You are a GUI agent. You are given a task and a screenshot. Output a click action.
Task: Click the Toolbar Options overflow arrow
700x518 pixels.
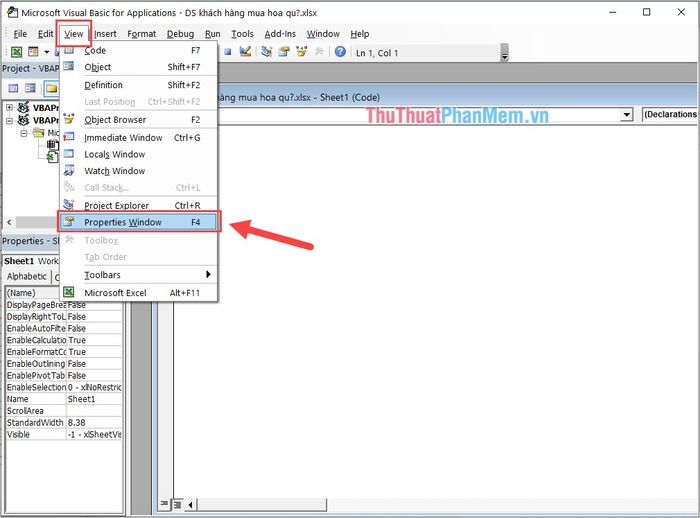click(x=504, y=53)
